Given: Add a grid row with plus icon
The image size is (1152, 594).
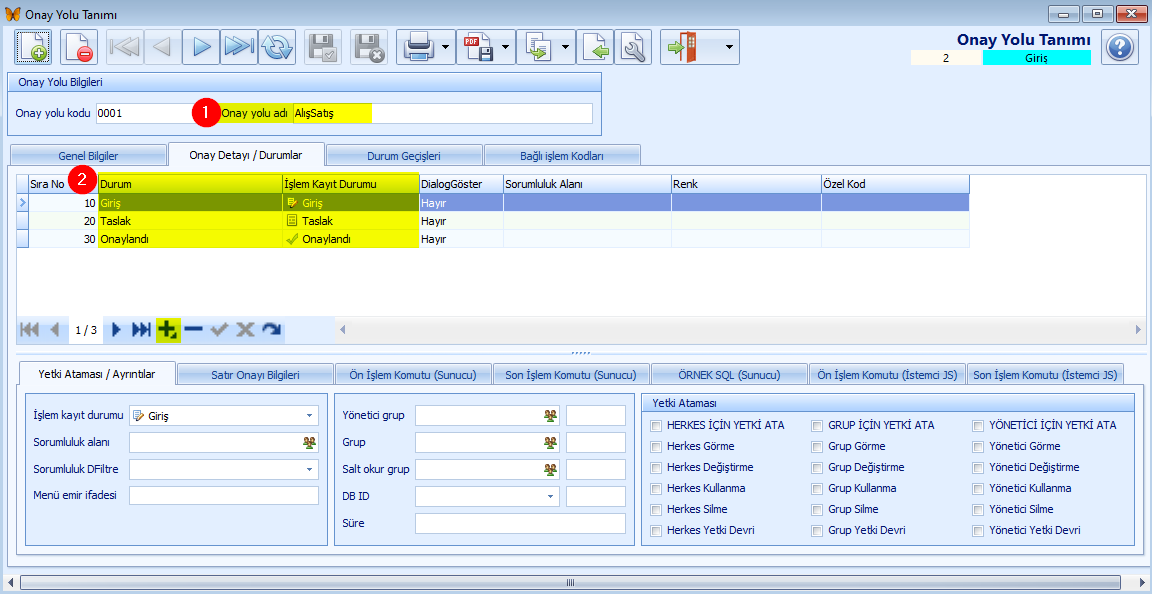Looking at the screenshot, I should (167, 329).
